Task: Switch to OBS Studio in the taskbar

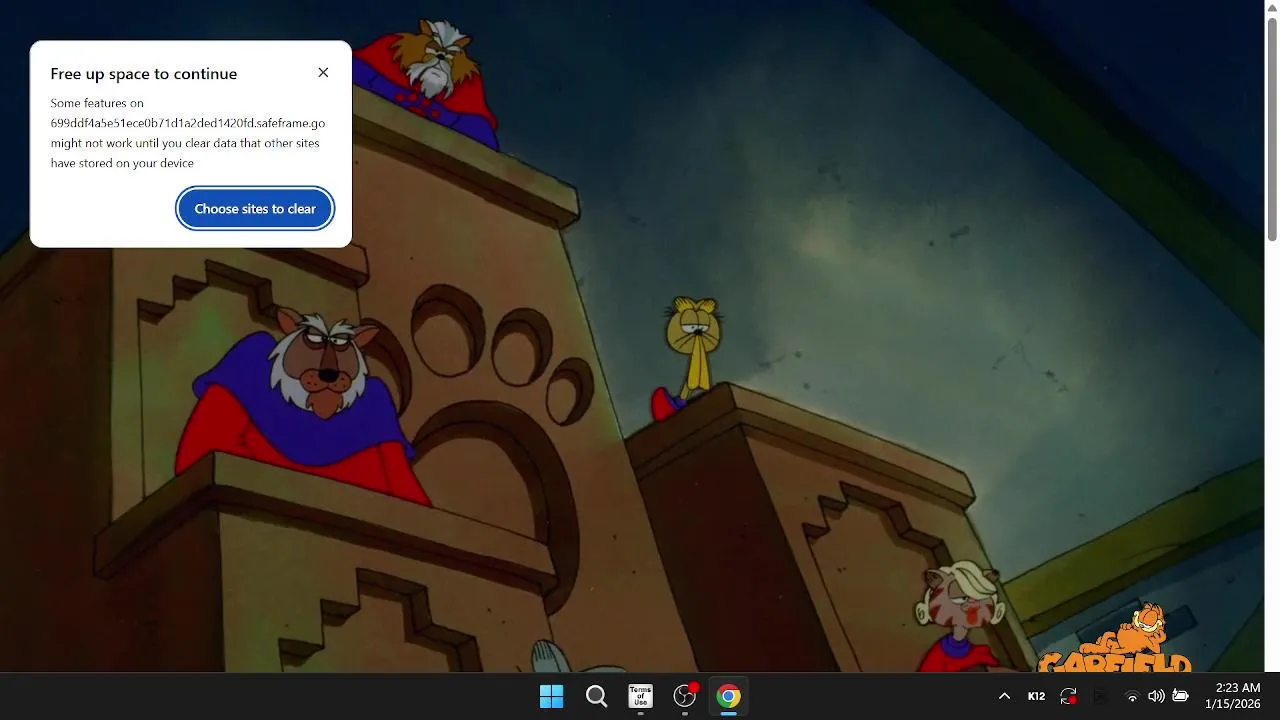Action: click(x=685, y=697)
